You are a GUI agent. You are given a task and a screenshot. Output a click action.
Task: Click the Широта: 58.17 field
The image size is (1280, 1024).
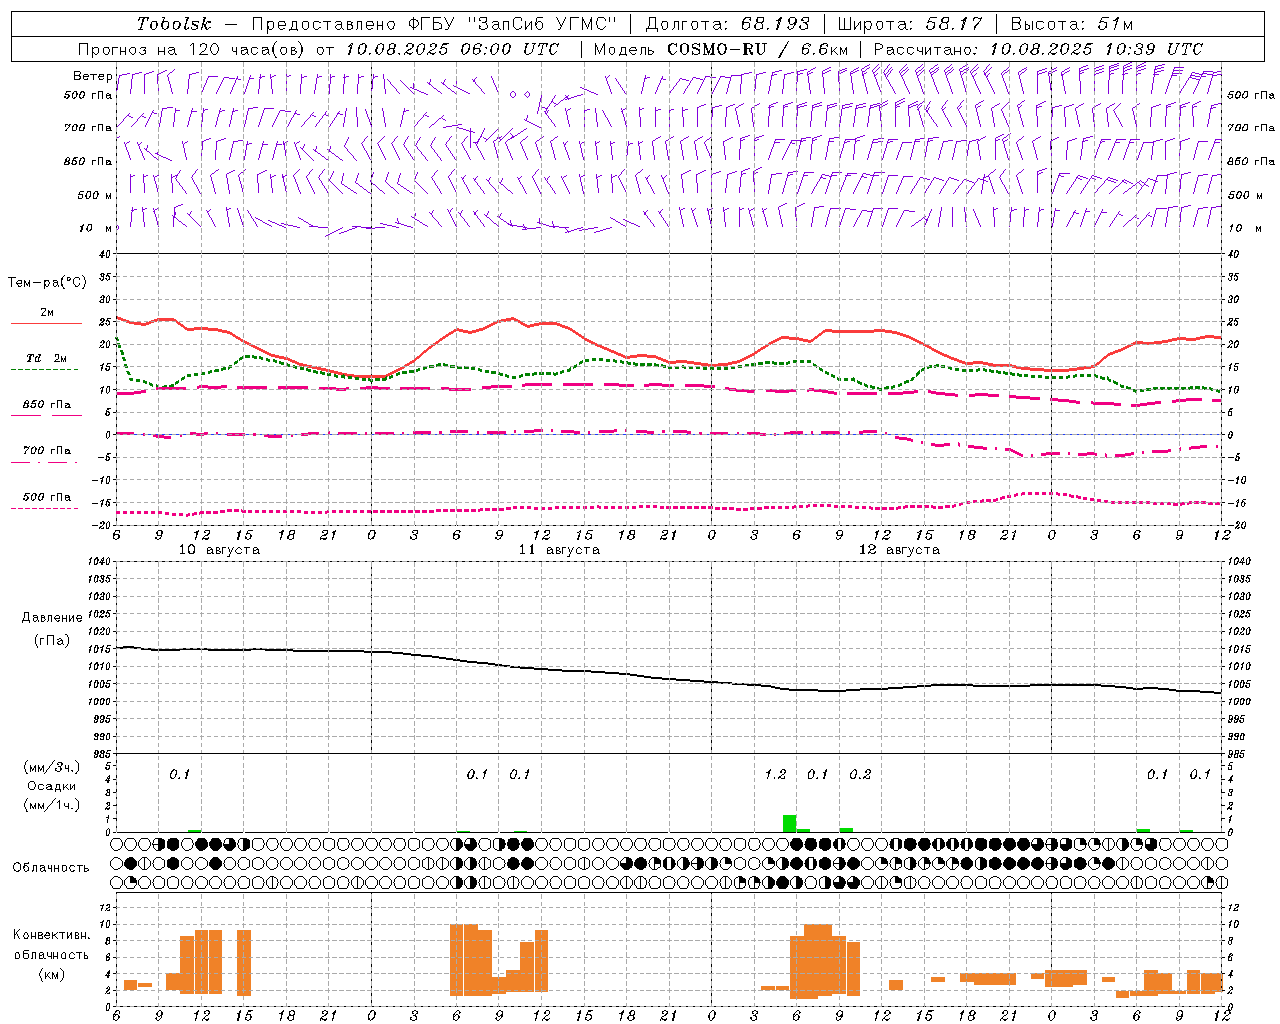[x=910, y=24]
